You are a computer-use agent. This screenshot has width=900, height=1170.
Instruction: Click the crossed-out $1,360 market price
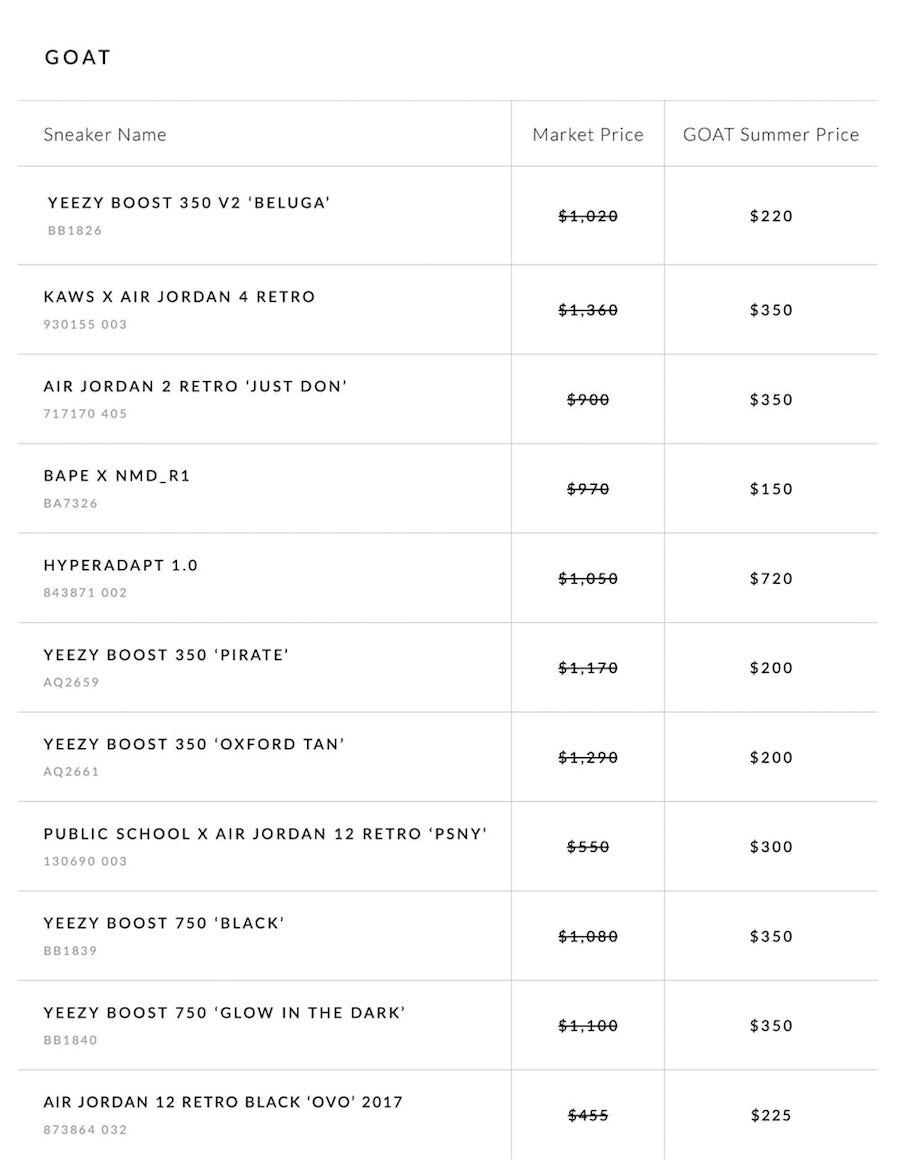pyautogui.click(x=588, y=310)
